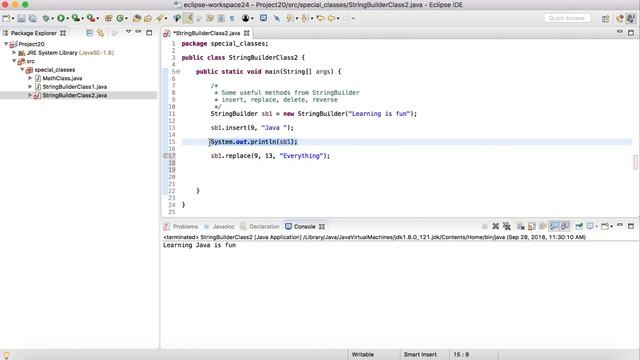
Task: Open dropdown arrow next to Debug icon
Action: click(x=52, y=19)
